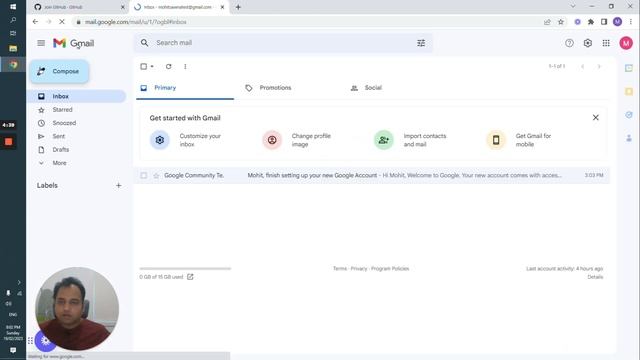The width and height of the screenshot is (640, 360).
Task: Open Keep in side panel
Action: (x=629, y=92)
